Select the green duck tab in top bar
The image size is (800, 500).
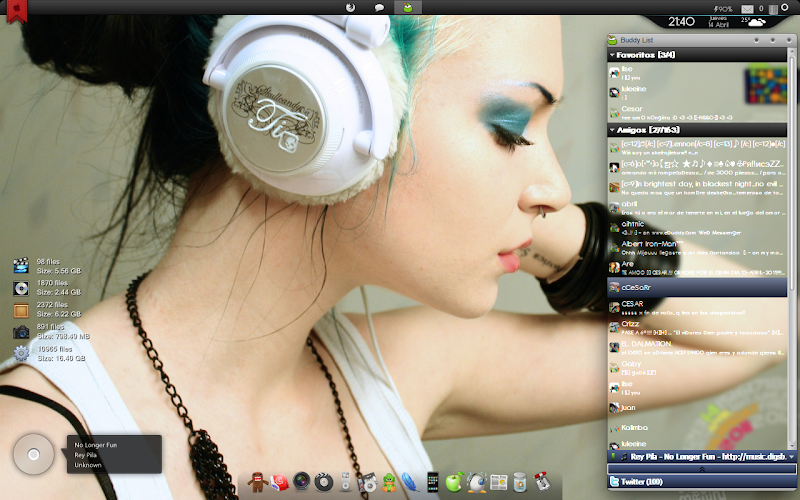pos(408,7)
